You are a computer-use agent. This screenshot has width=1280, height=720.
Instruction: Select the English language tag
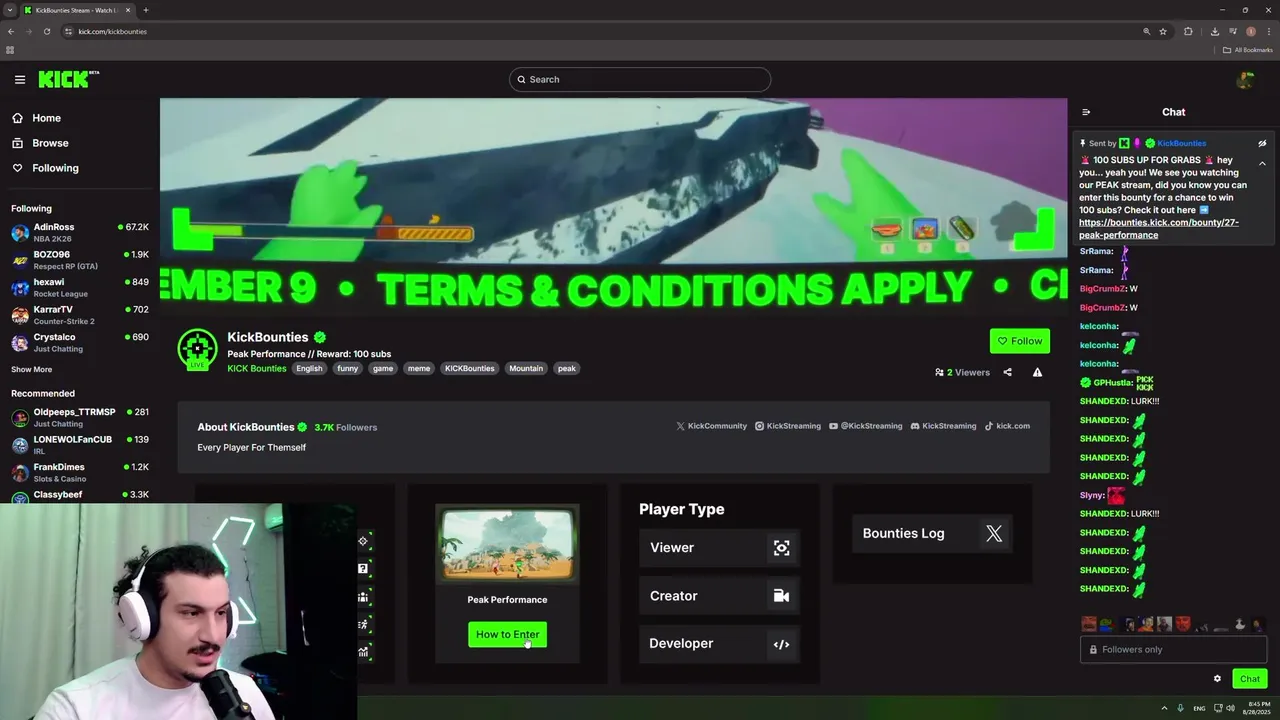pyautogui.click(x=309, y=368)
